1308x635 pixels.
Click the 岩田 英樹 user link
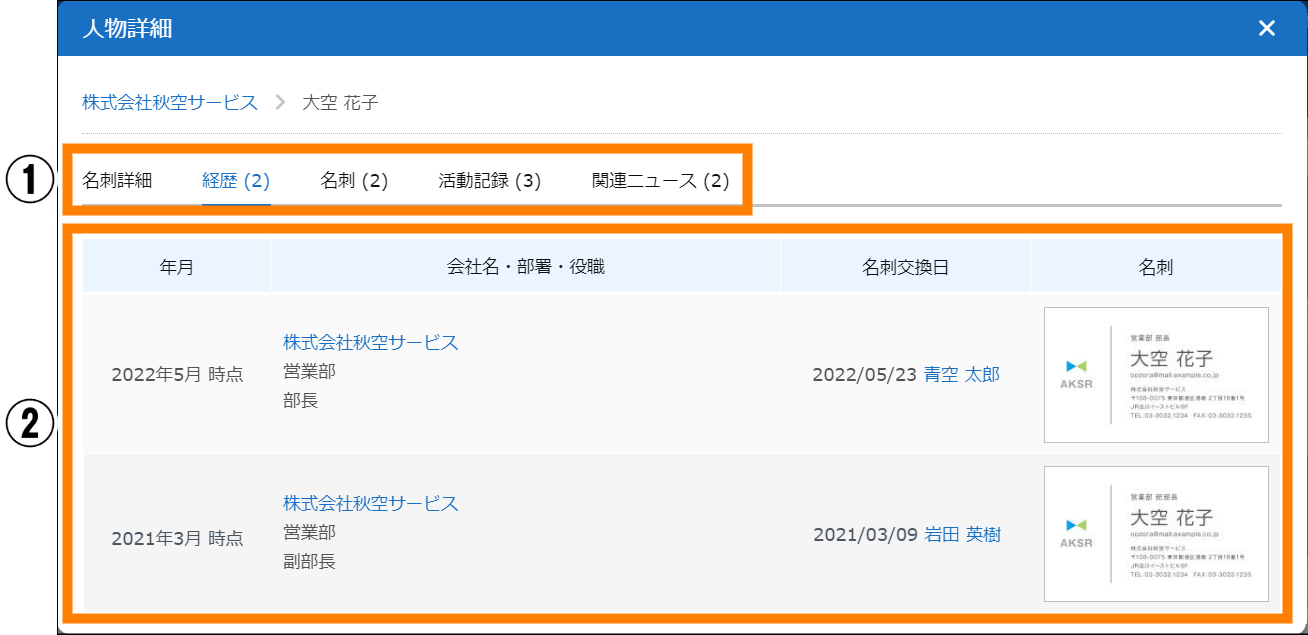961,534
